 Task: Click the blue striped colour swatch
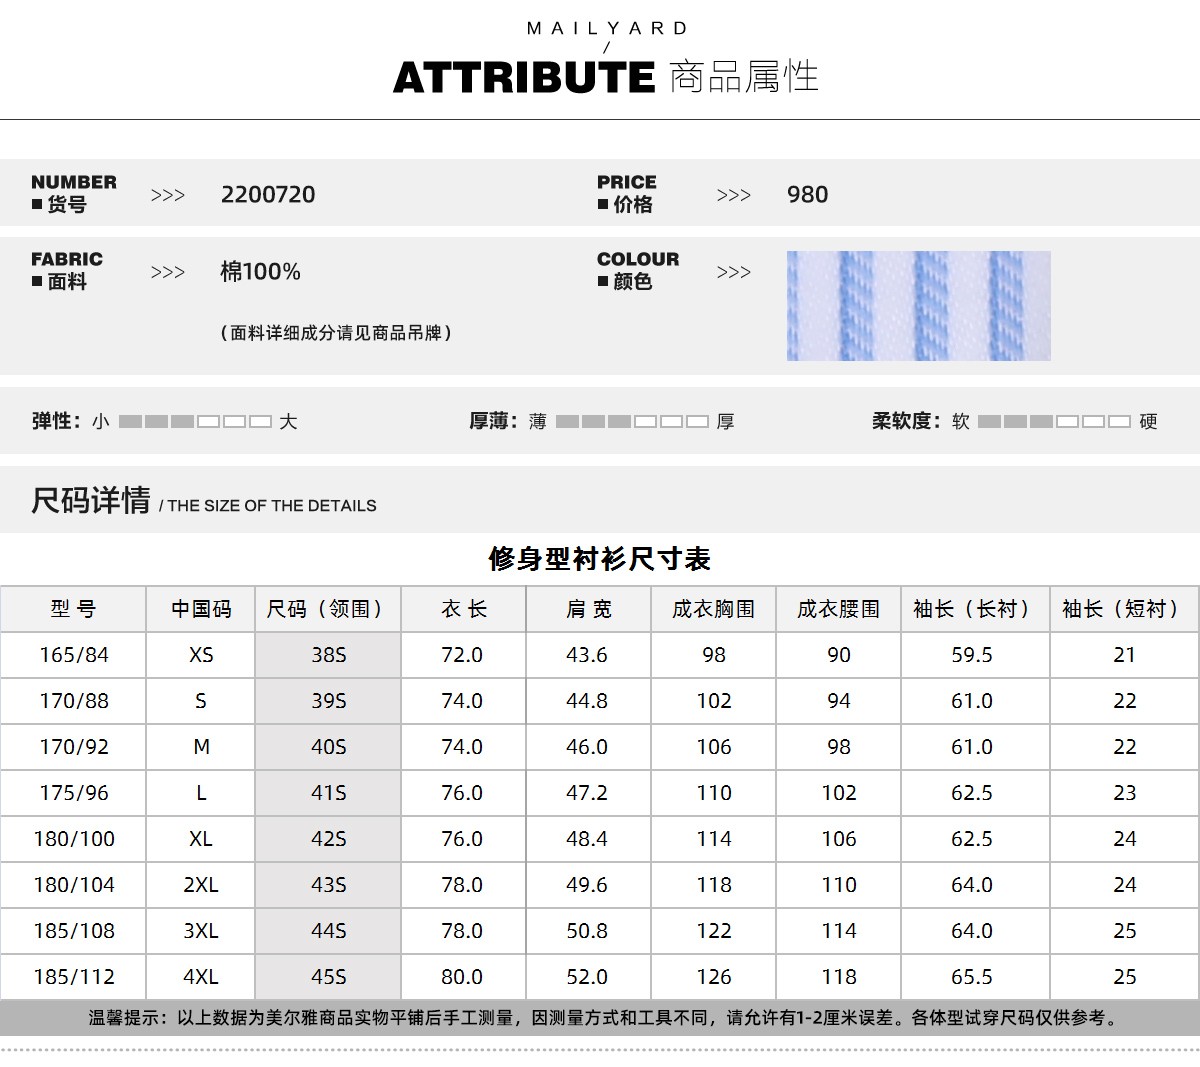click(918, 306)
